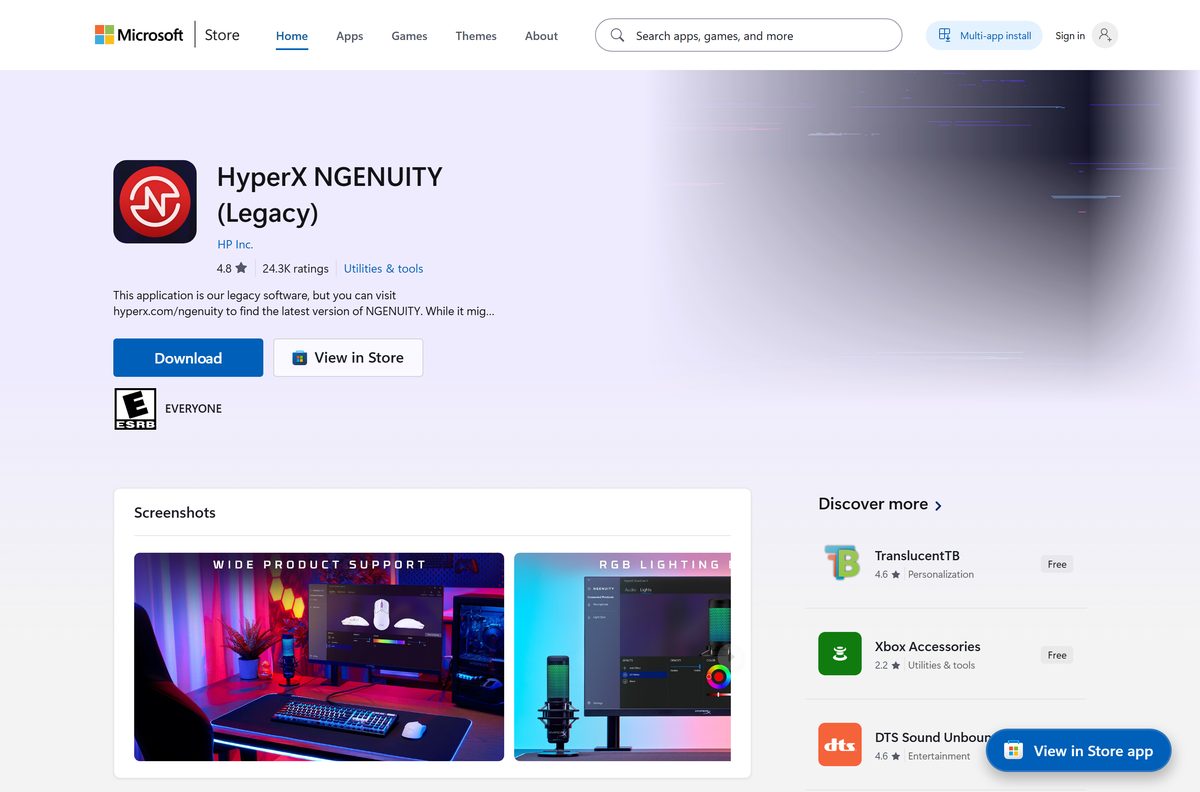Open the Themes tab

pos(476,36)
